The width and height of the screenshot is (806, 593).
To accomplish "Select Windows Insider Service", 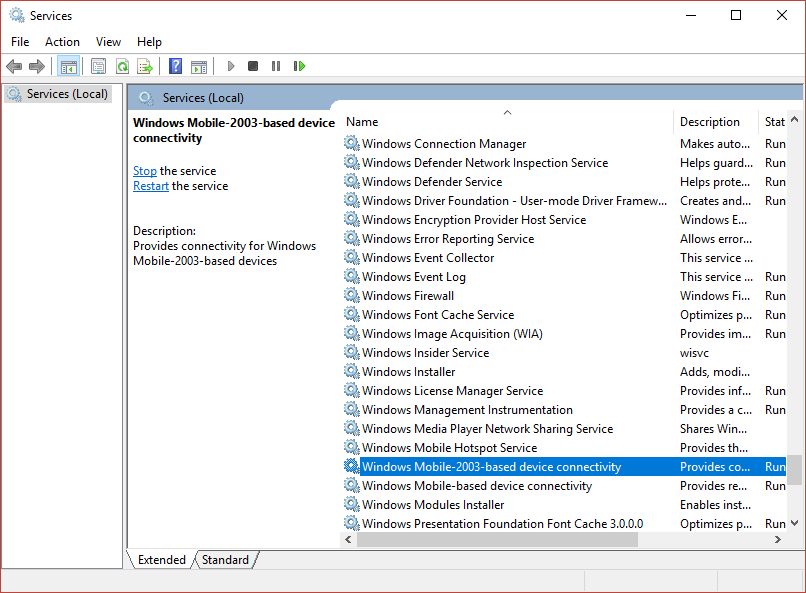I will [x=564, y=353].
